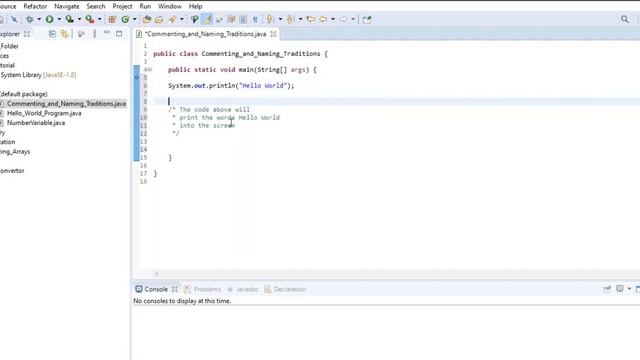Switch to the Declaration tab
The height and width of the screenshot is (360, 640).
point(285,289)
